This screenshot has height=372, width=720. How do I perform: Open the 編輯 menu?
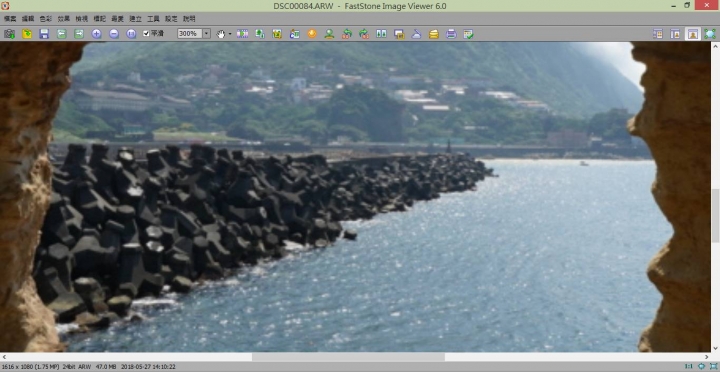[x=28, y=19]
